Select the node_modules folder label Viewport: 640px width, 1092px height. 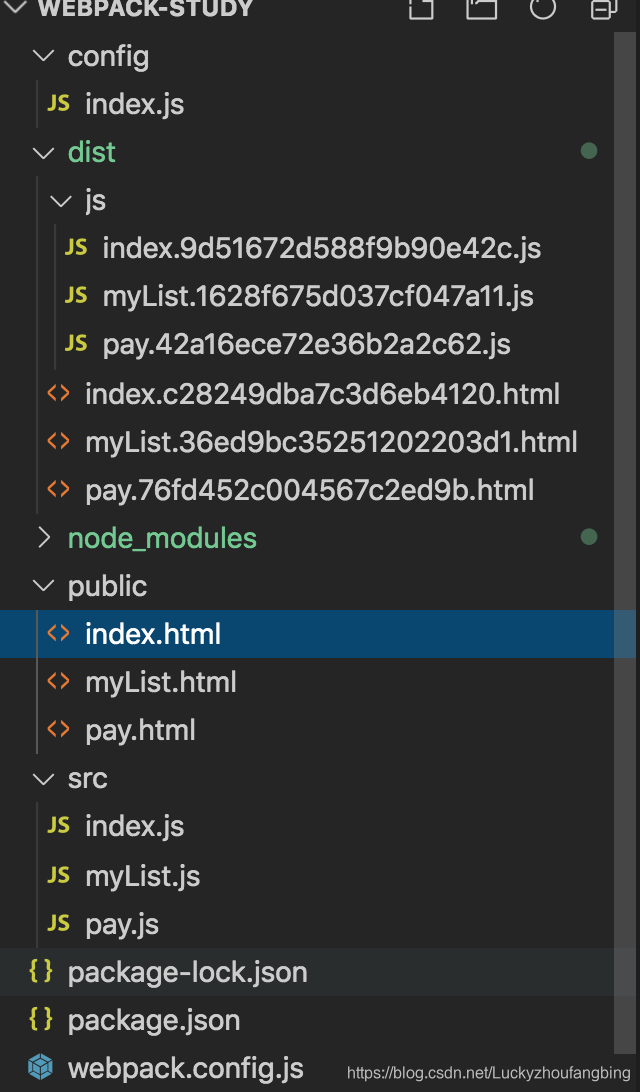[x=162, y=538]
